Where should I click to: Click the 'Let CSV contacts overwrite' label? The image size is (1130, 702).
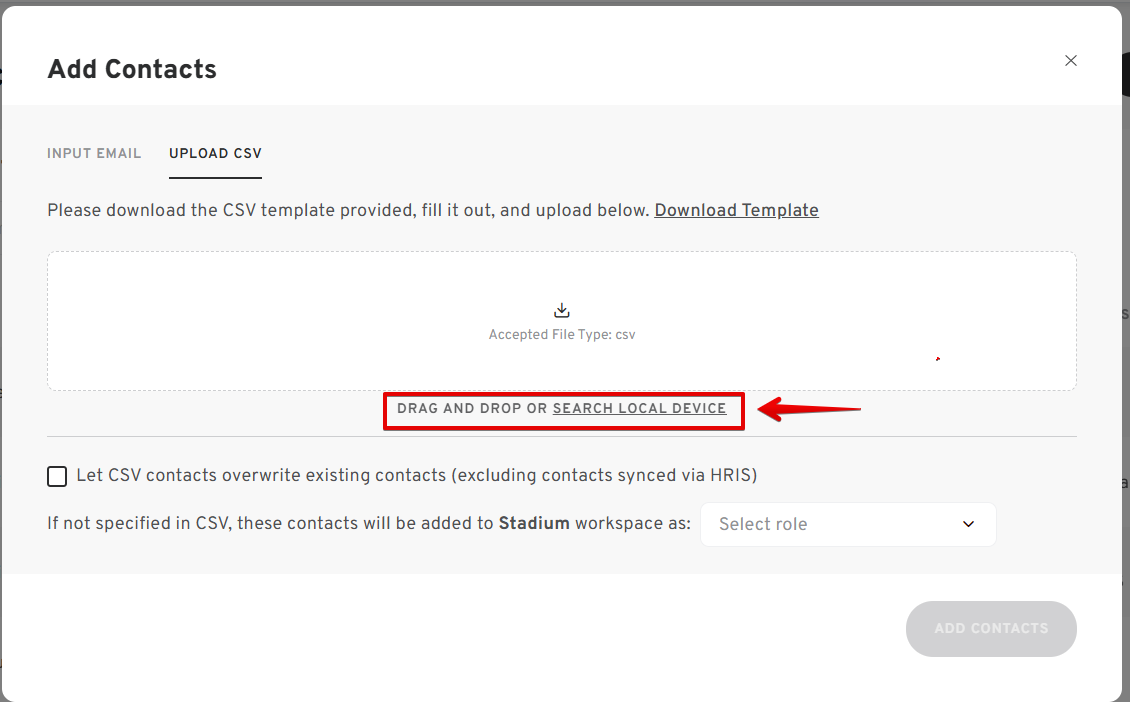pyautogui.click(x=417, y=476)
